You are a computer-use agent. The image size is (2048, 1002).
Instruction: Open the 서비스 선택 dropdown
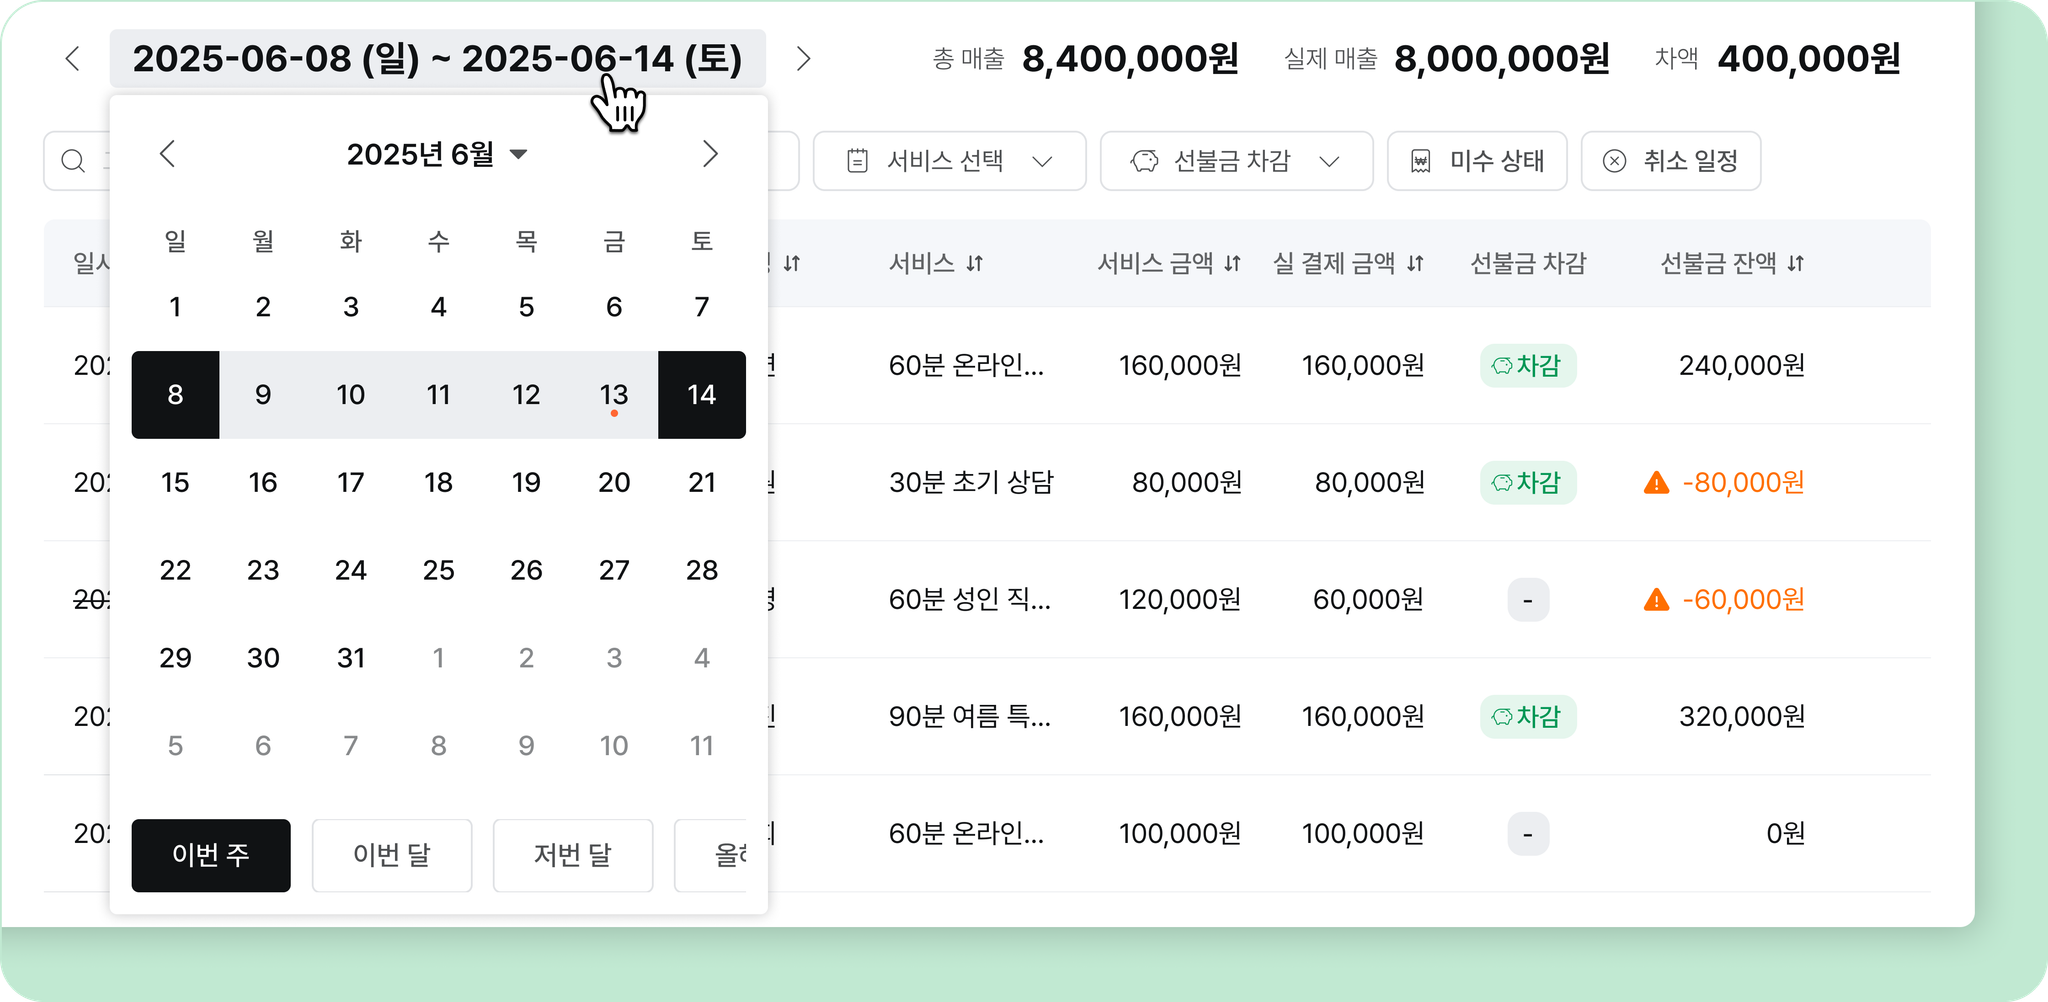point(950,161)
